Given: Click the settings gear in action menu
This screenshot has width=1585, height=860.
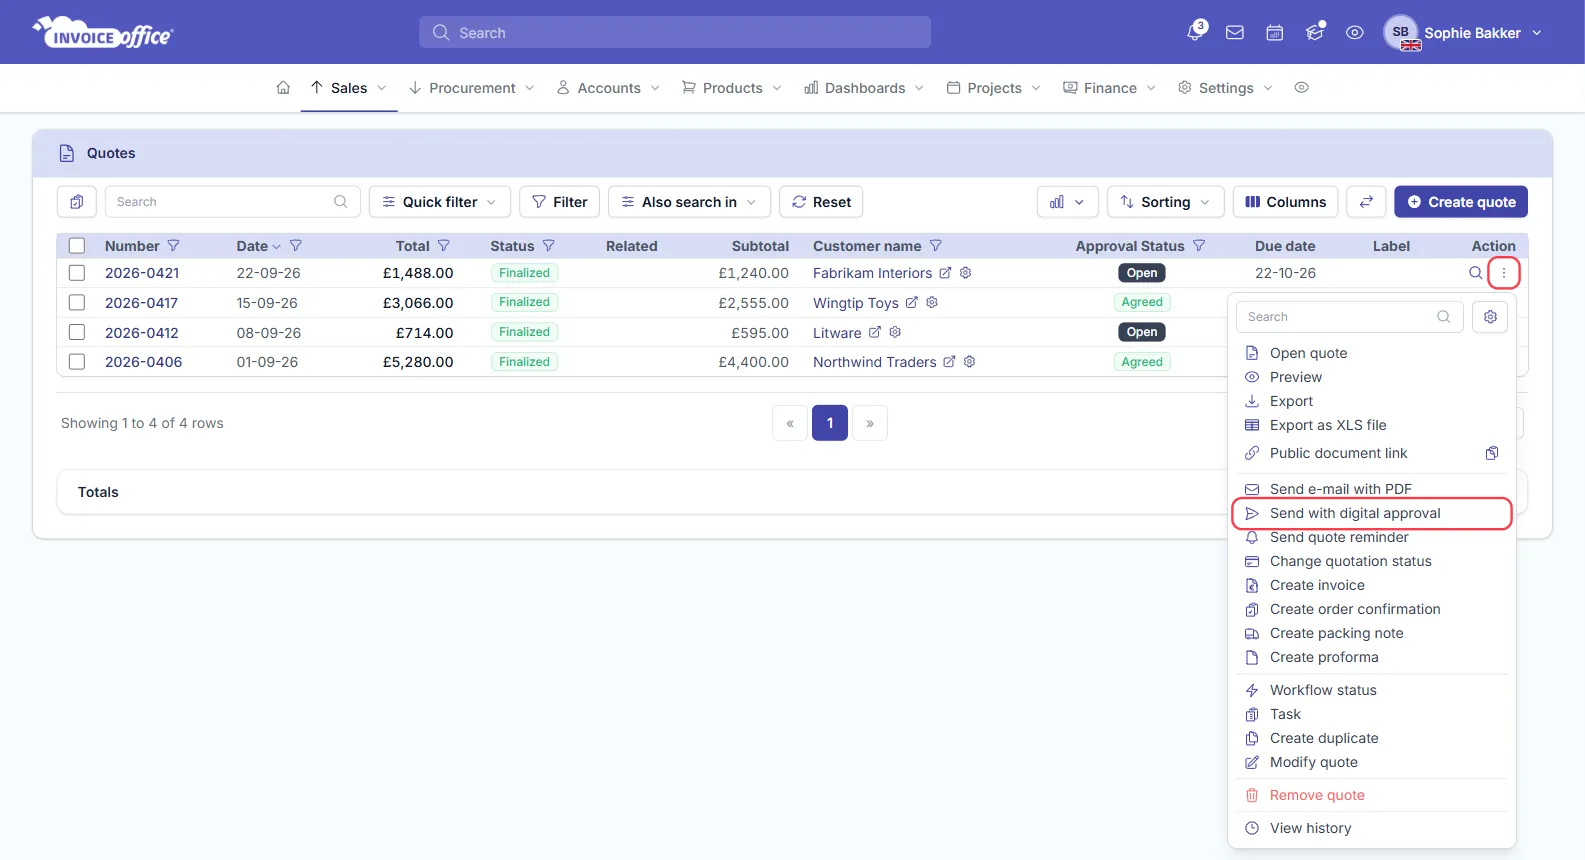Looking at the screenshot, I should [1490, 317].
